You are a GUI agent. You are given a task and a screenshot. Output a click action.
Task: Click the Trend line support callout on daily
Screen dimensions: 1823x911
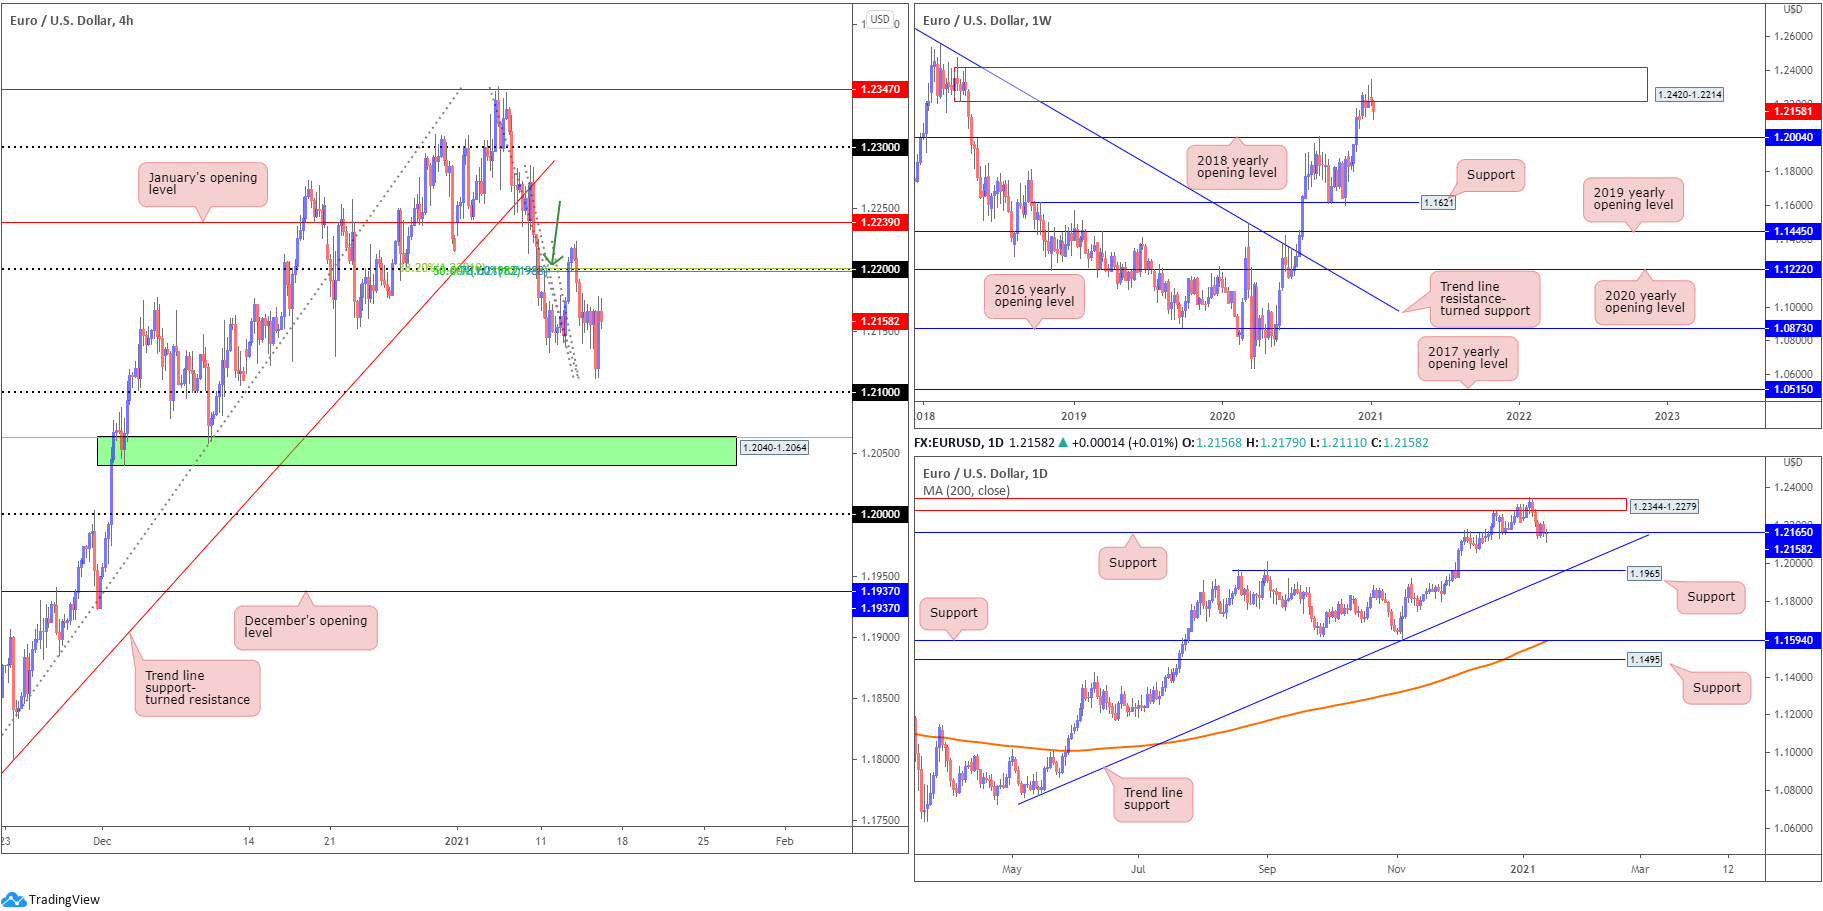[x=1153, y=799]
